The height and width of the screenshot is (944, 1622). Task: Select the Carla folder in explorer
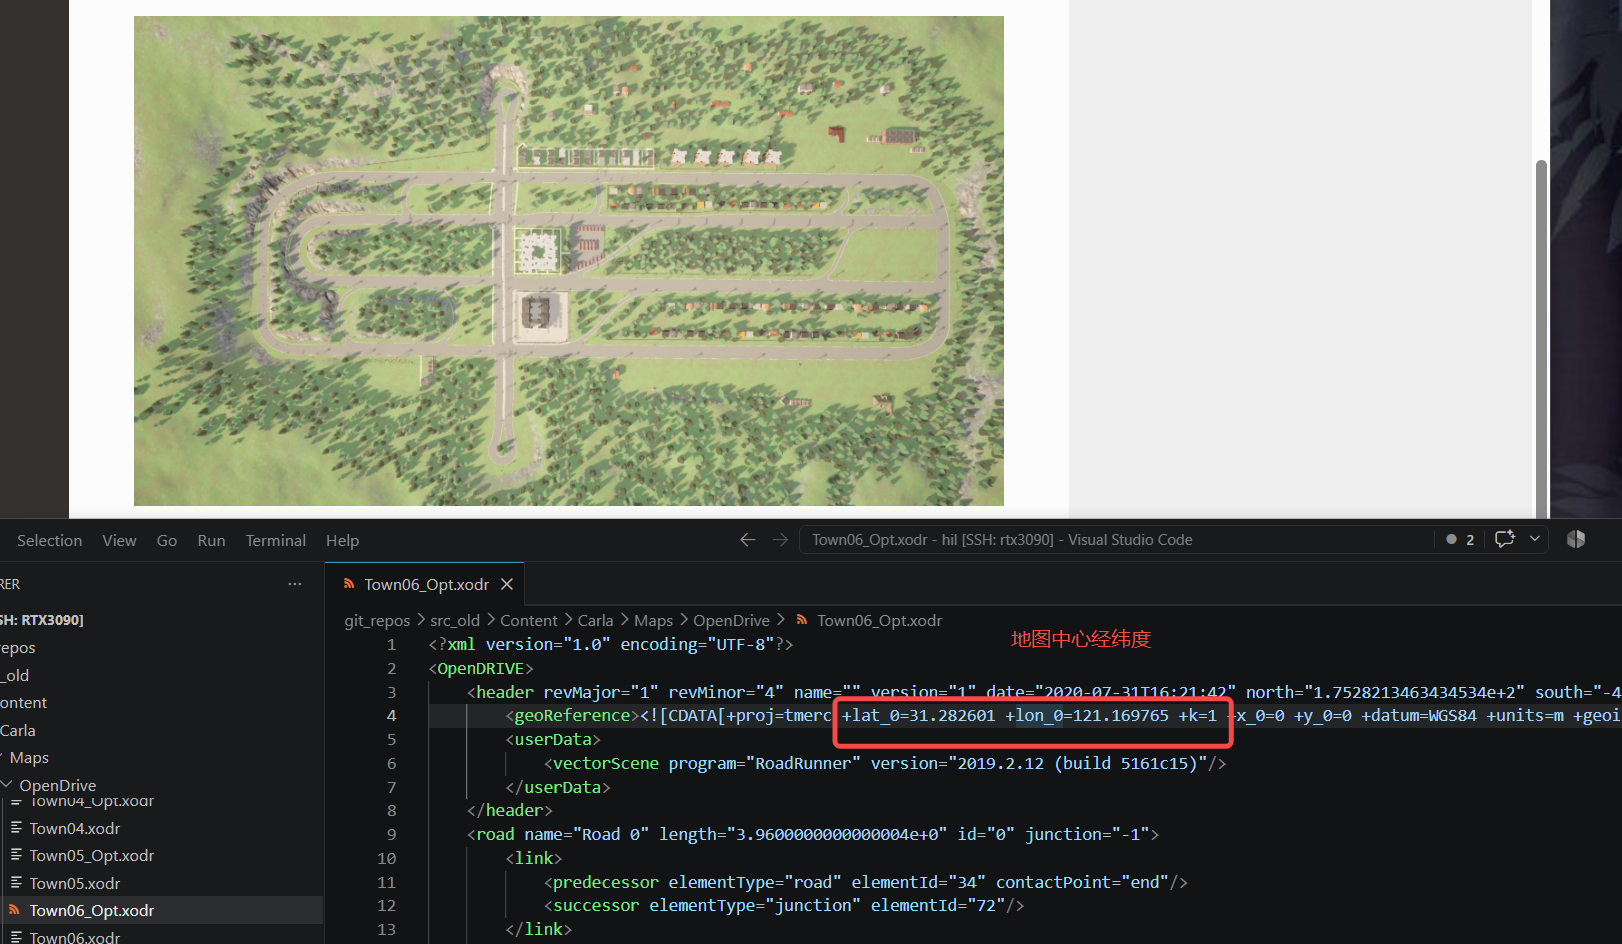coord(18,730)
